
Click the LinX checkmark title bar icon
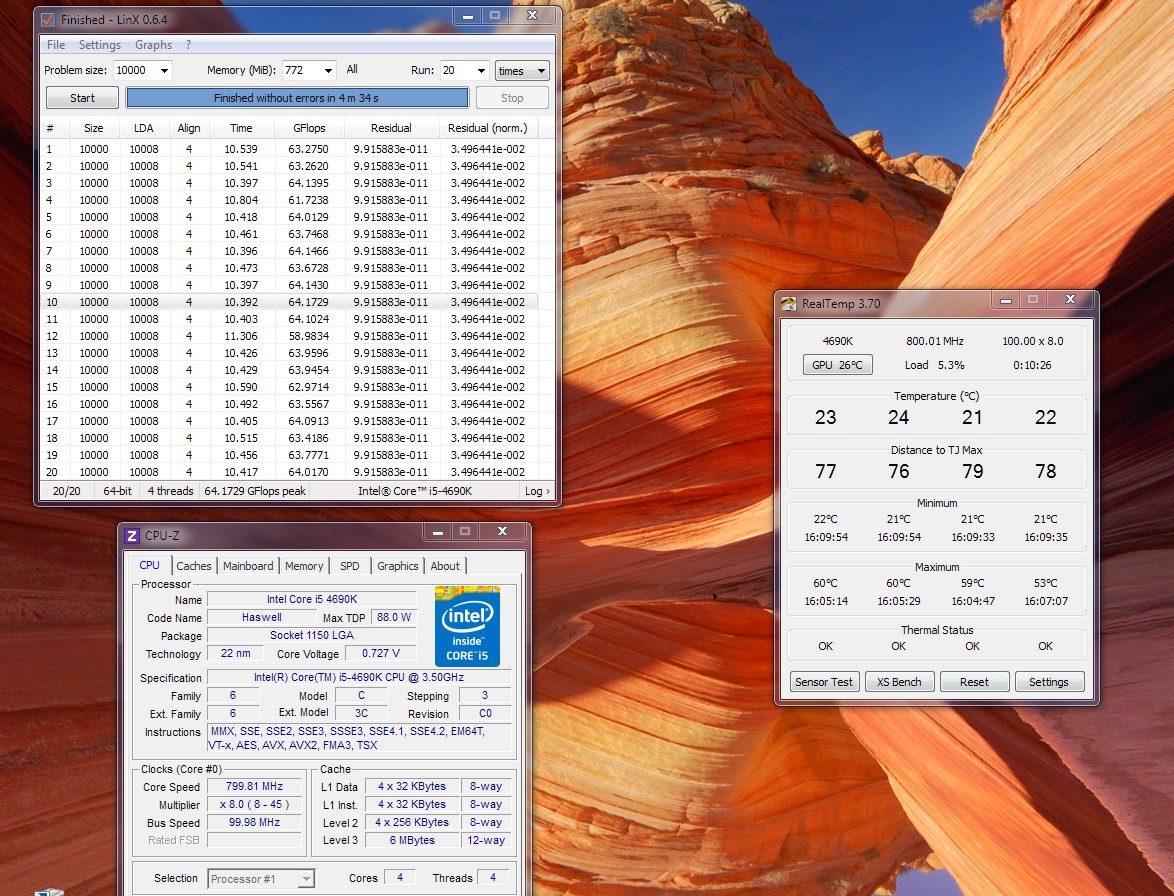[x=48, y=19]
